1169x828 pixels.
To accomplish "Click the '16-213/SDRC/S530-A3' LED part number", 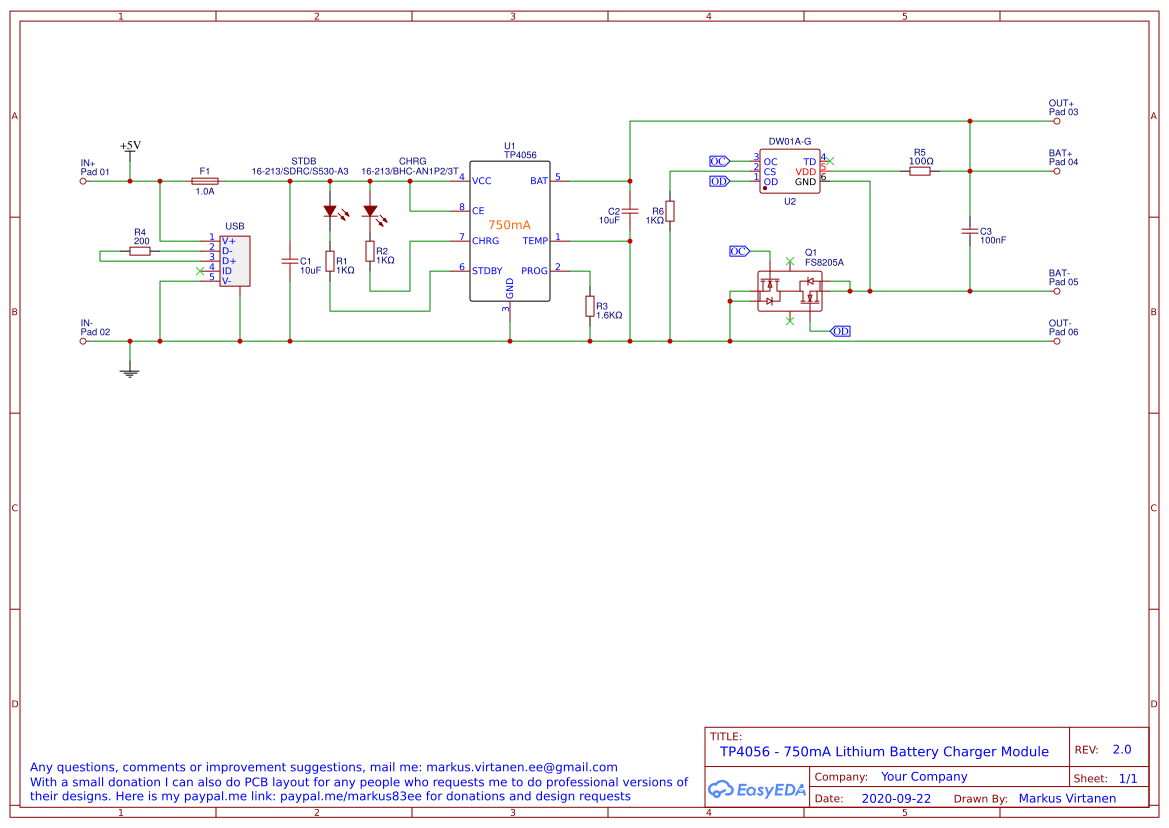I will point(300,171).
